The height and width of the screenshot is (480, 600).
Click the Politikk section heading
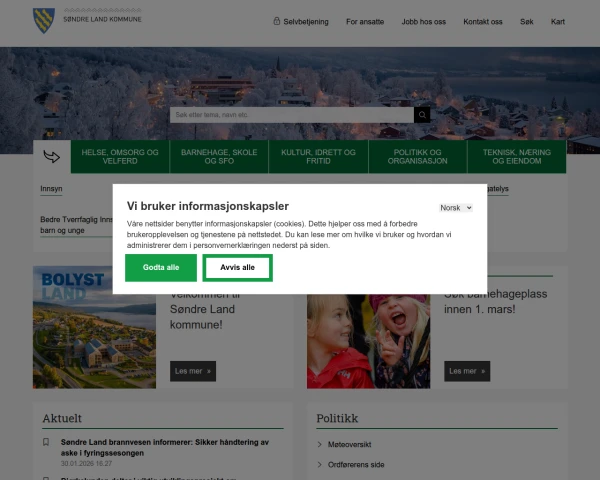pyautogui.click(x=337, y=418)
